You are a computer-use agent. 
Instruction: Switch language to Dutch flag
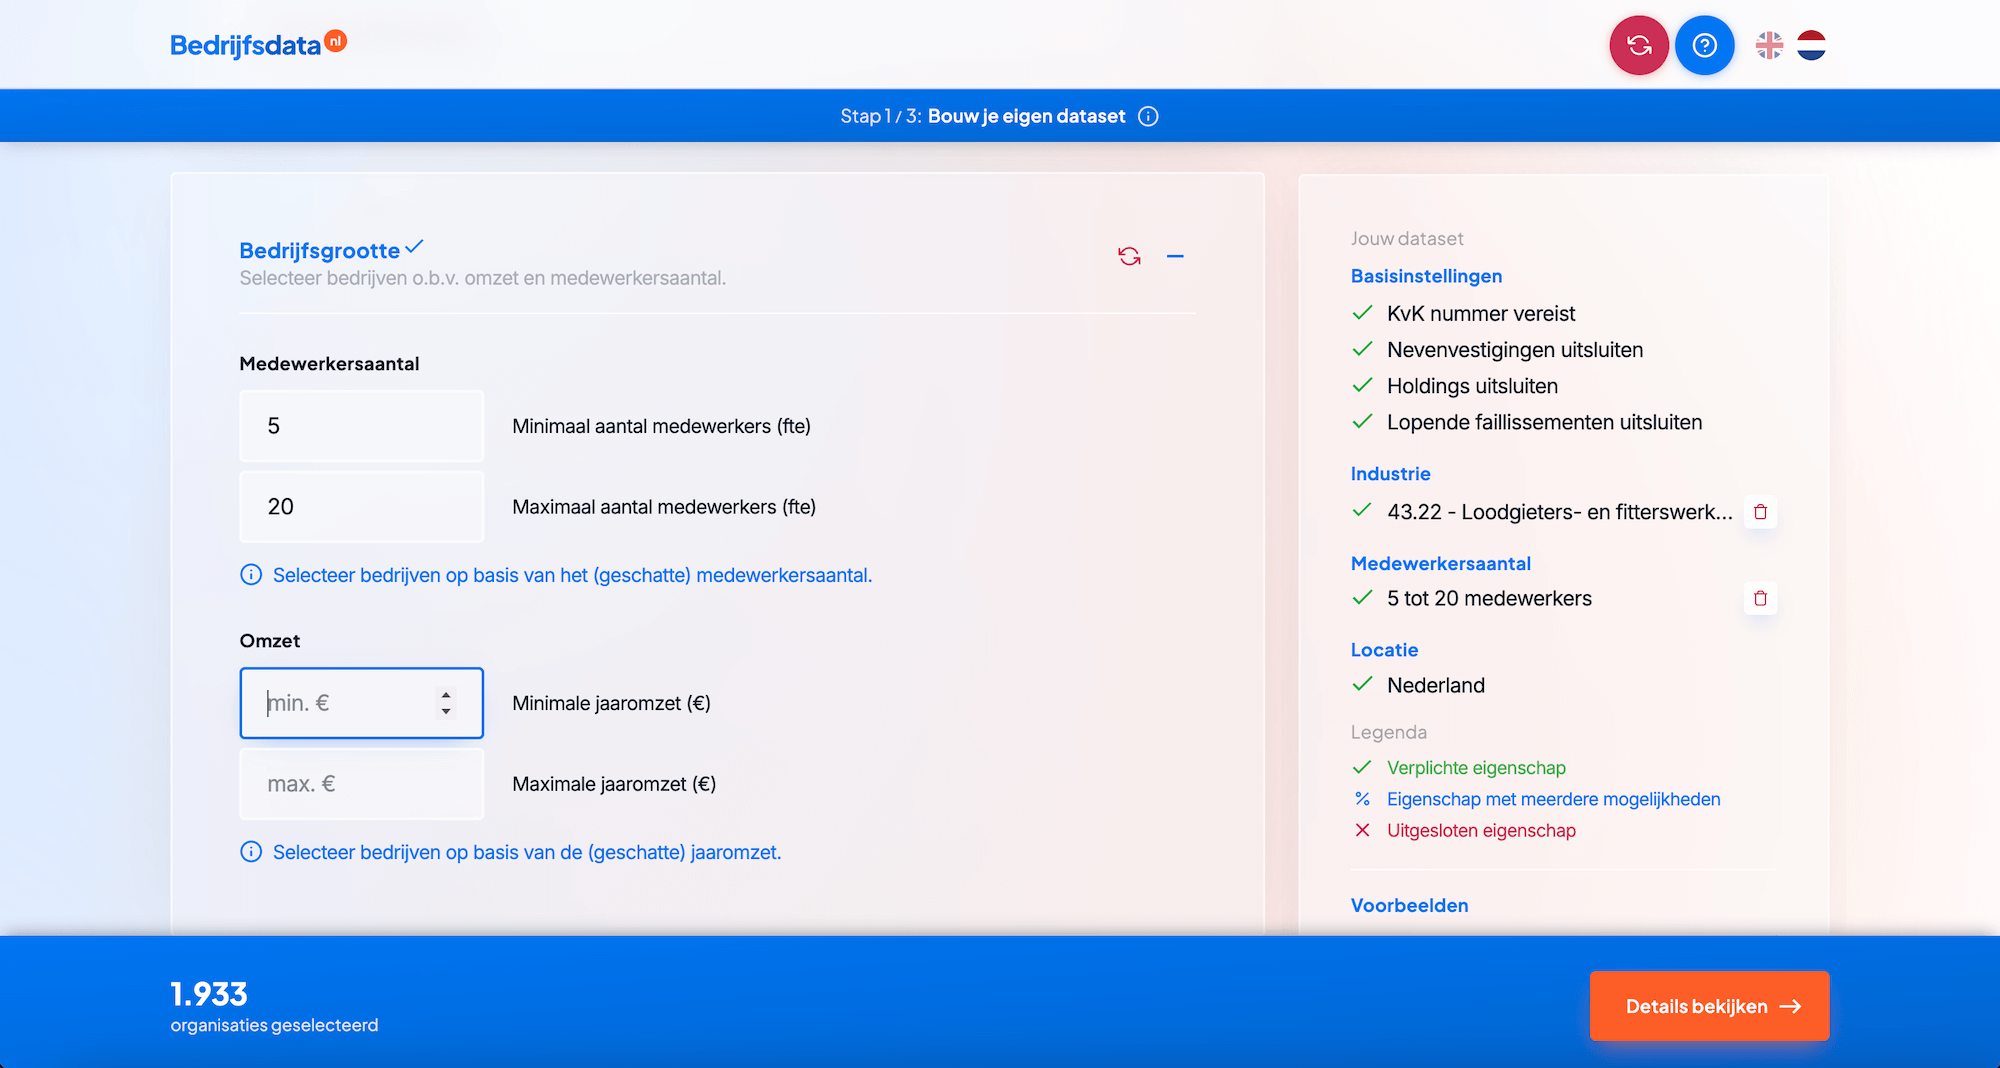(x=1811, y=45)
